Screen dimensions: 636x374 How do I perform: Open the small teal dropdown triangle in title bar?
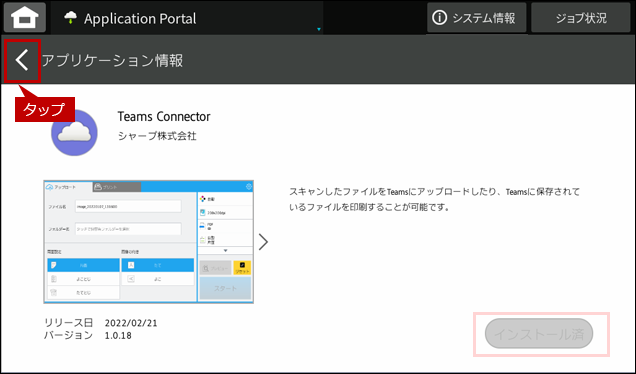[319, 29]
